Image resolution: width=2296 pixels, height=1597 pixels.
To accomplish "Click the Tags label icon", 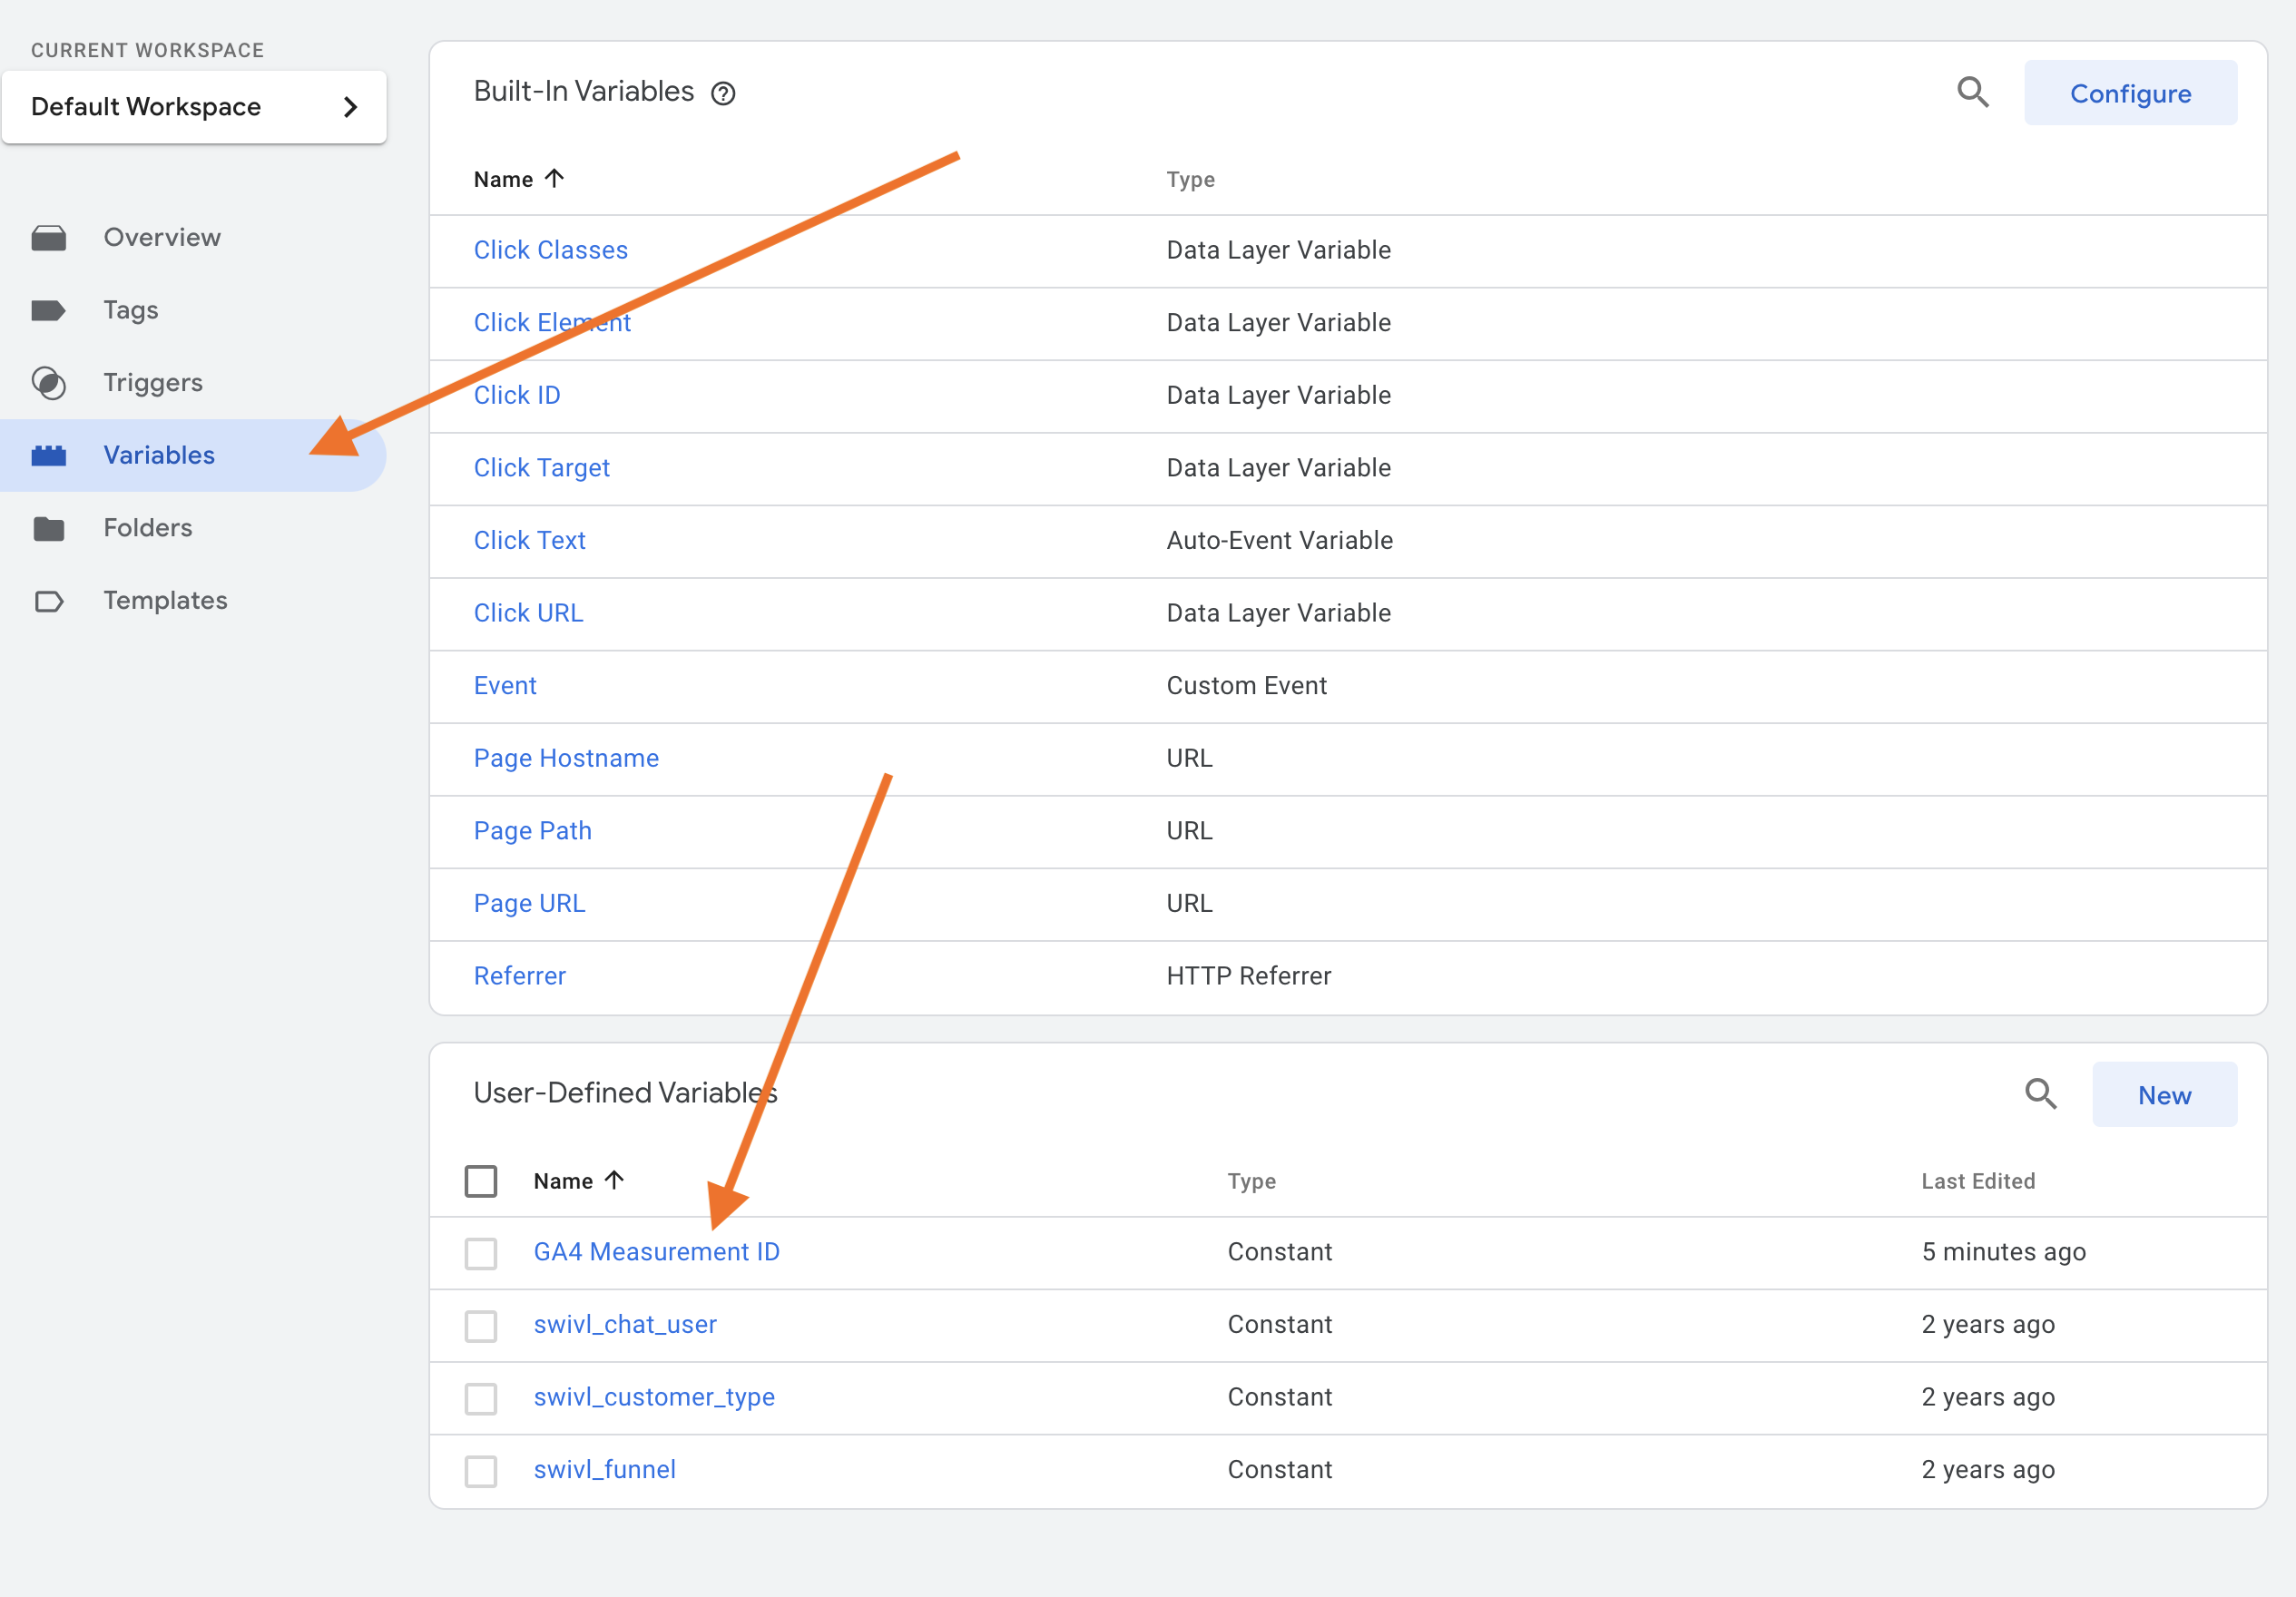I will 48,310.
